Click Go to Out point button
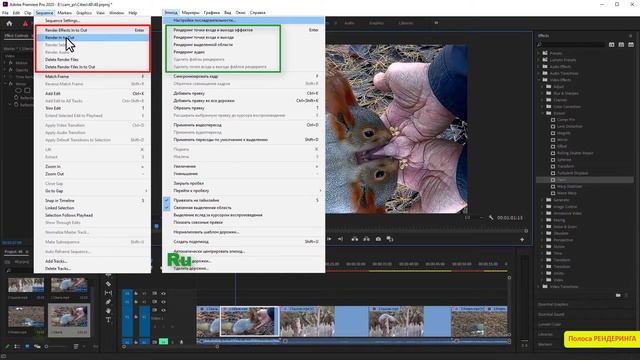 340,239
